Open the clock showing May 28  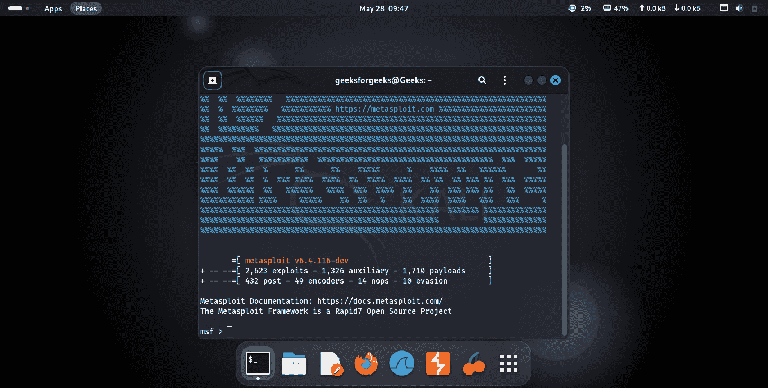pos(384,8)
